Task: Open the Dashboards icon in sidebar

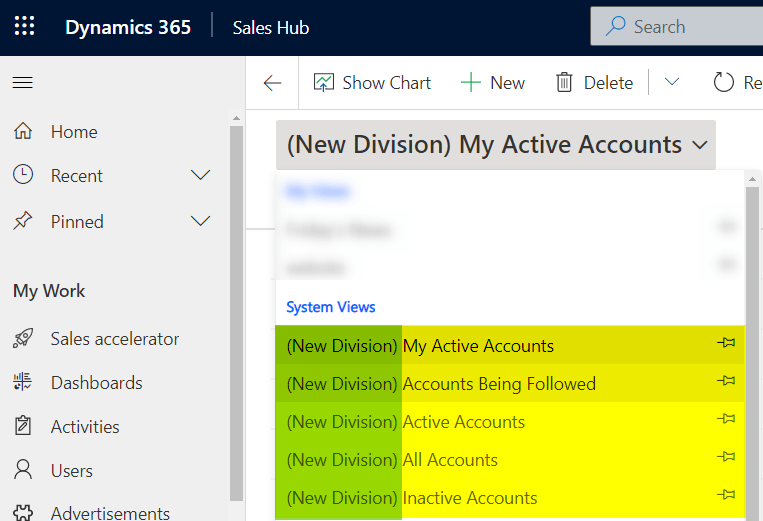Action: [23, 383]
